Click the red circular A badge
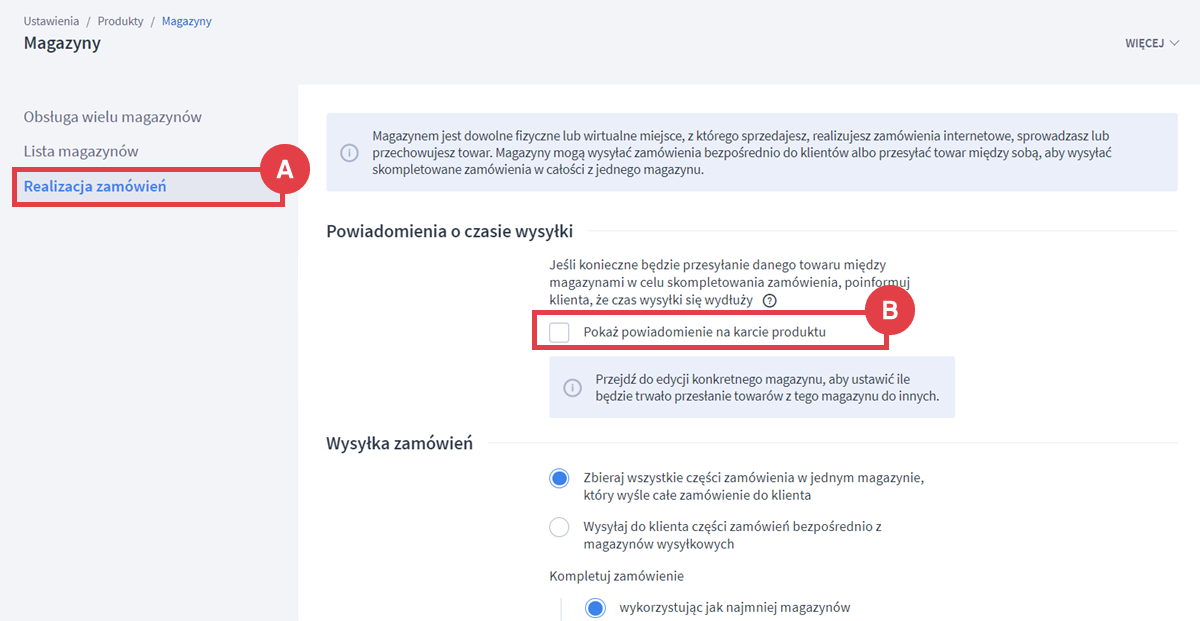 tap(285, 169)
